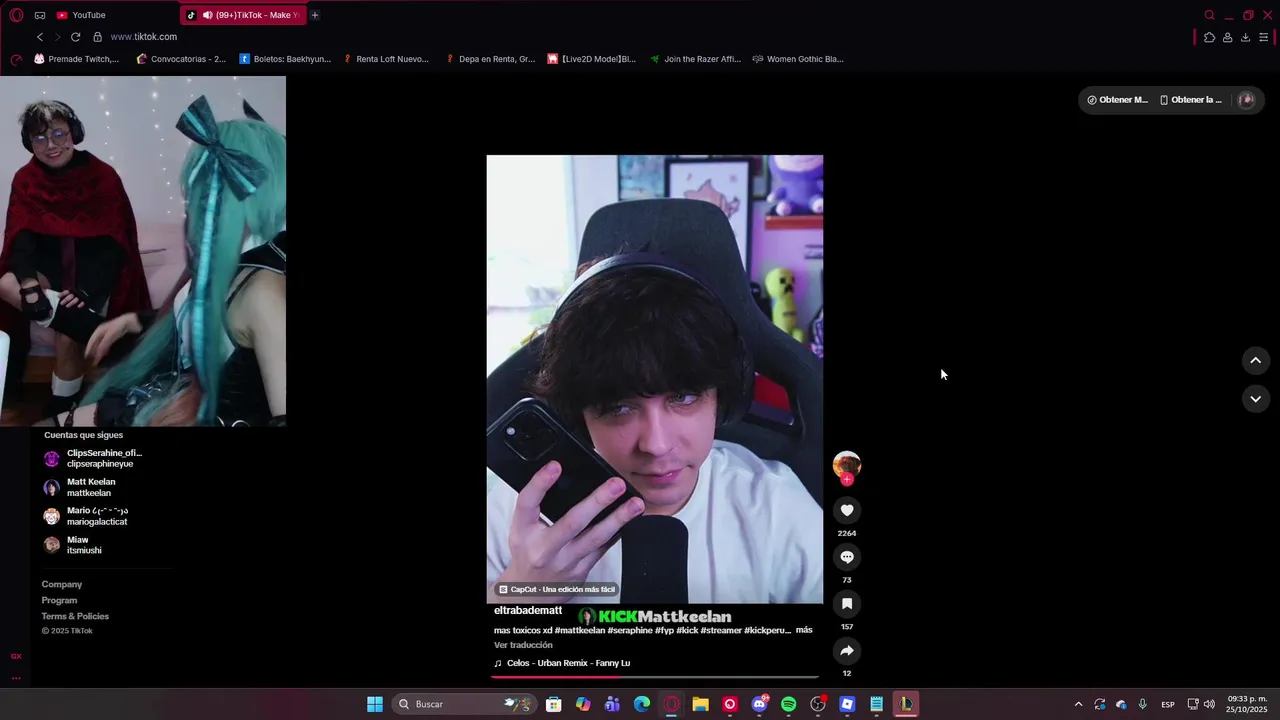Open the ClipsSerahine_ofi... followed account

[x=93, y=458]
